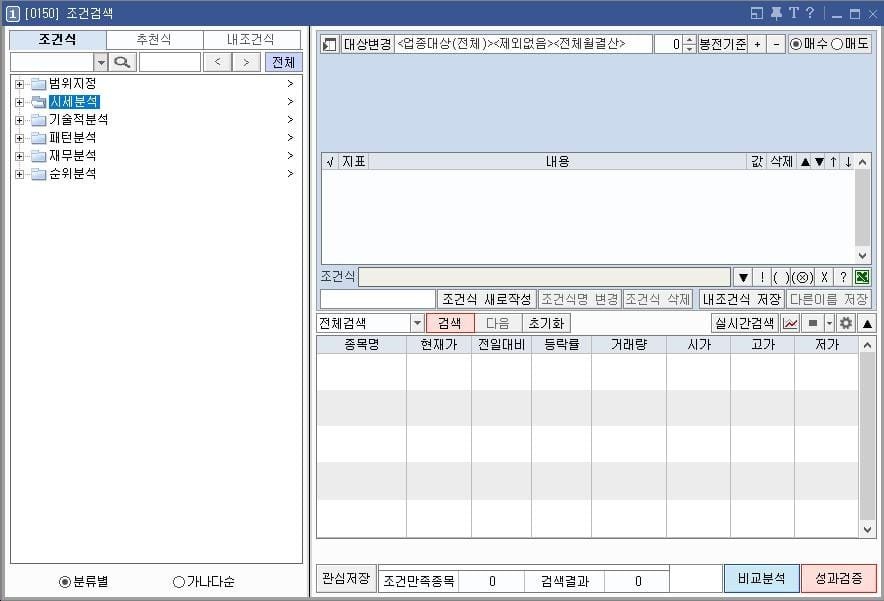
Task: Open the Excel export icon beside condition field
Action: (x=861, y=276)
